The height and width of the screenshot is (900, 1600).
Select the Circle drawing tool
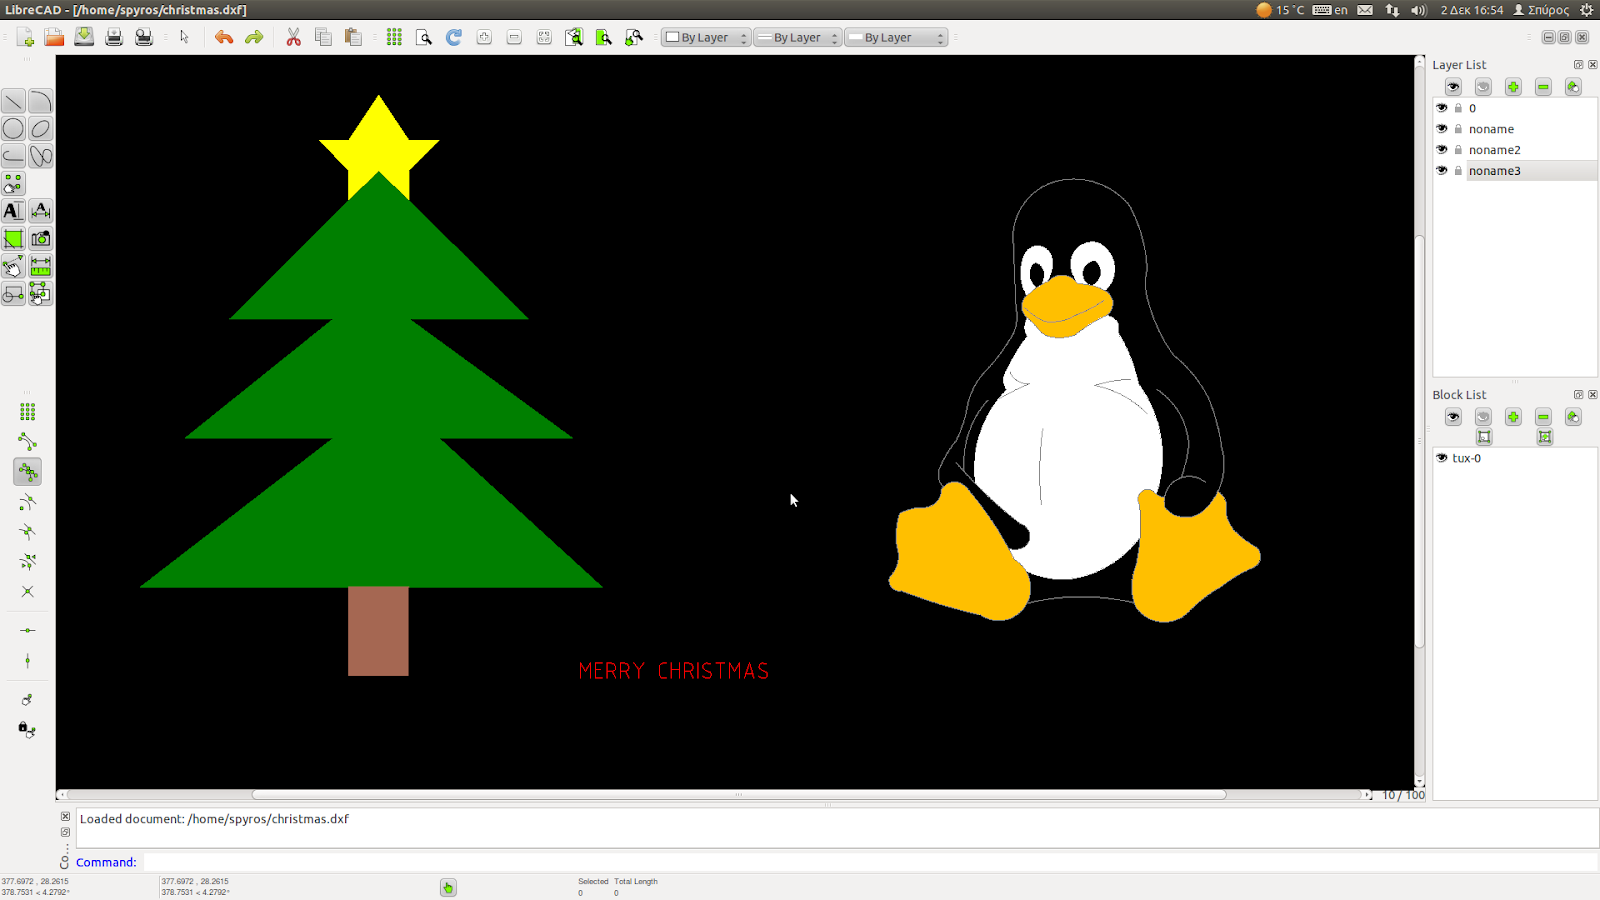(13, 128)
